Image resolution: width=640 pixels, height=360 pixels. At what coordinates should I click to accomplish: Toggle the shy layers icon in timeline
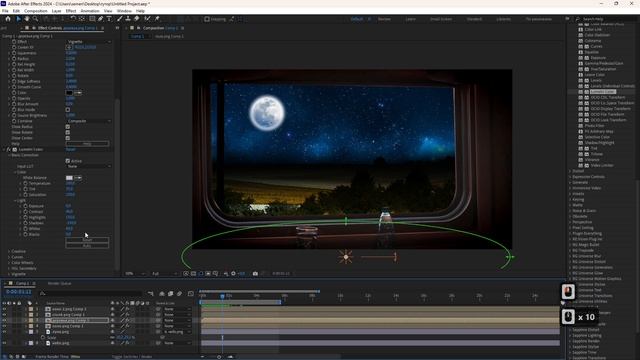tap(162, 293)
